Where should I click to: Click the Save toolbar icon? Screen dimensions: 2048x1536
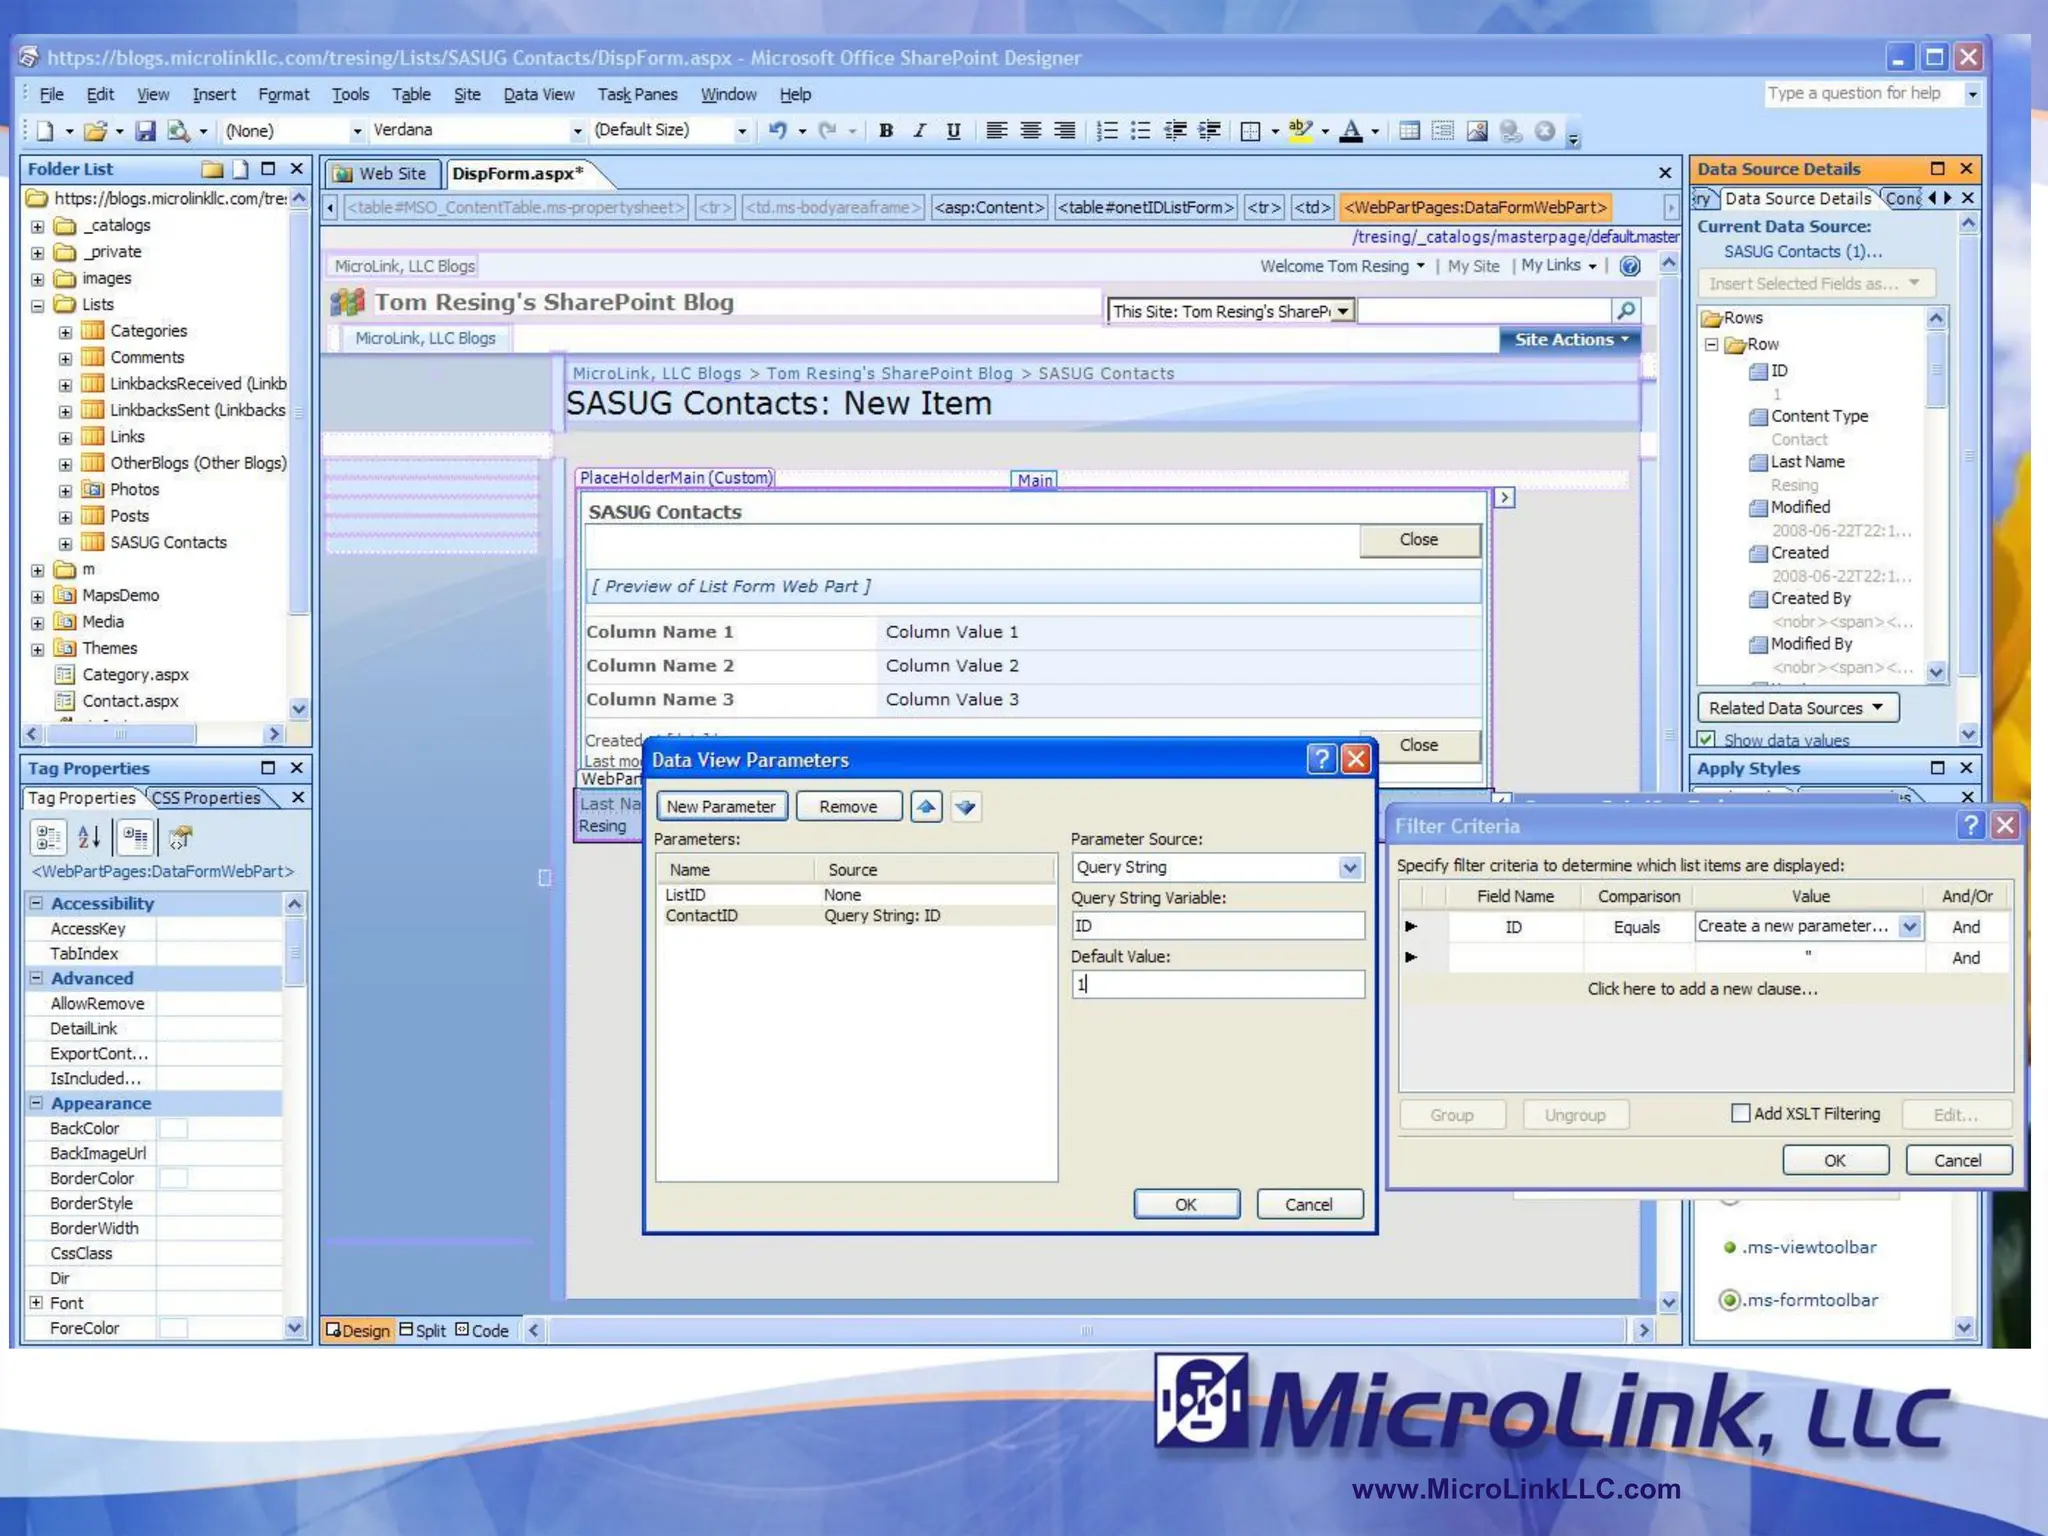146,131
